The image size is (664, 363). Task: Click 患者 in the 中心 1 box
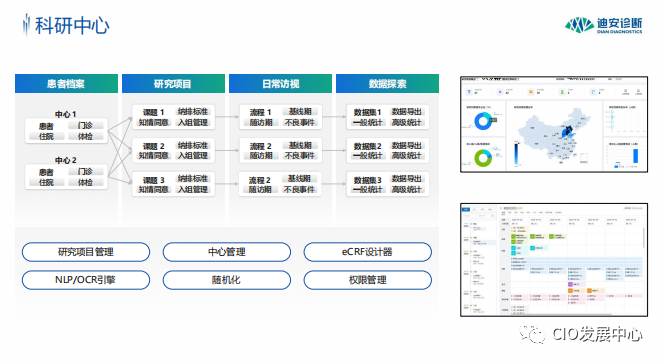click(x=46, y=126)
